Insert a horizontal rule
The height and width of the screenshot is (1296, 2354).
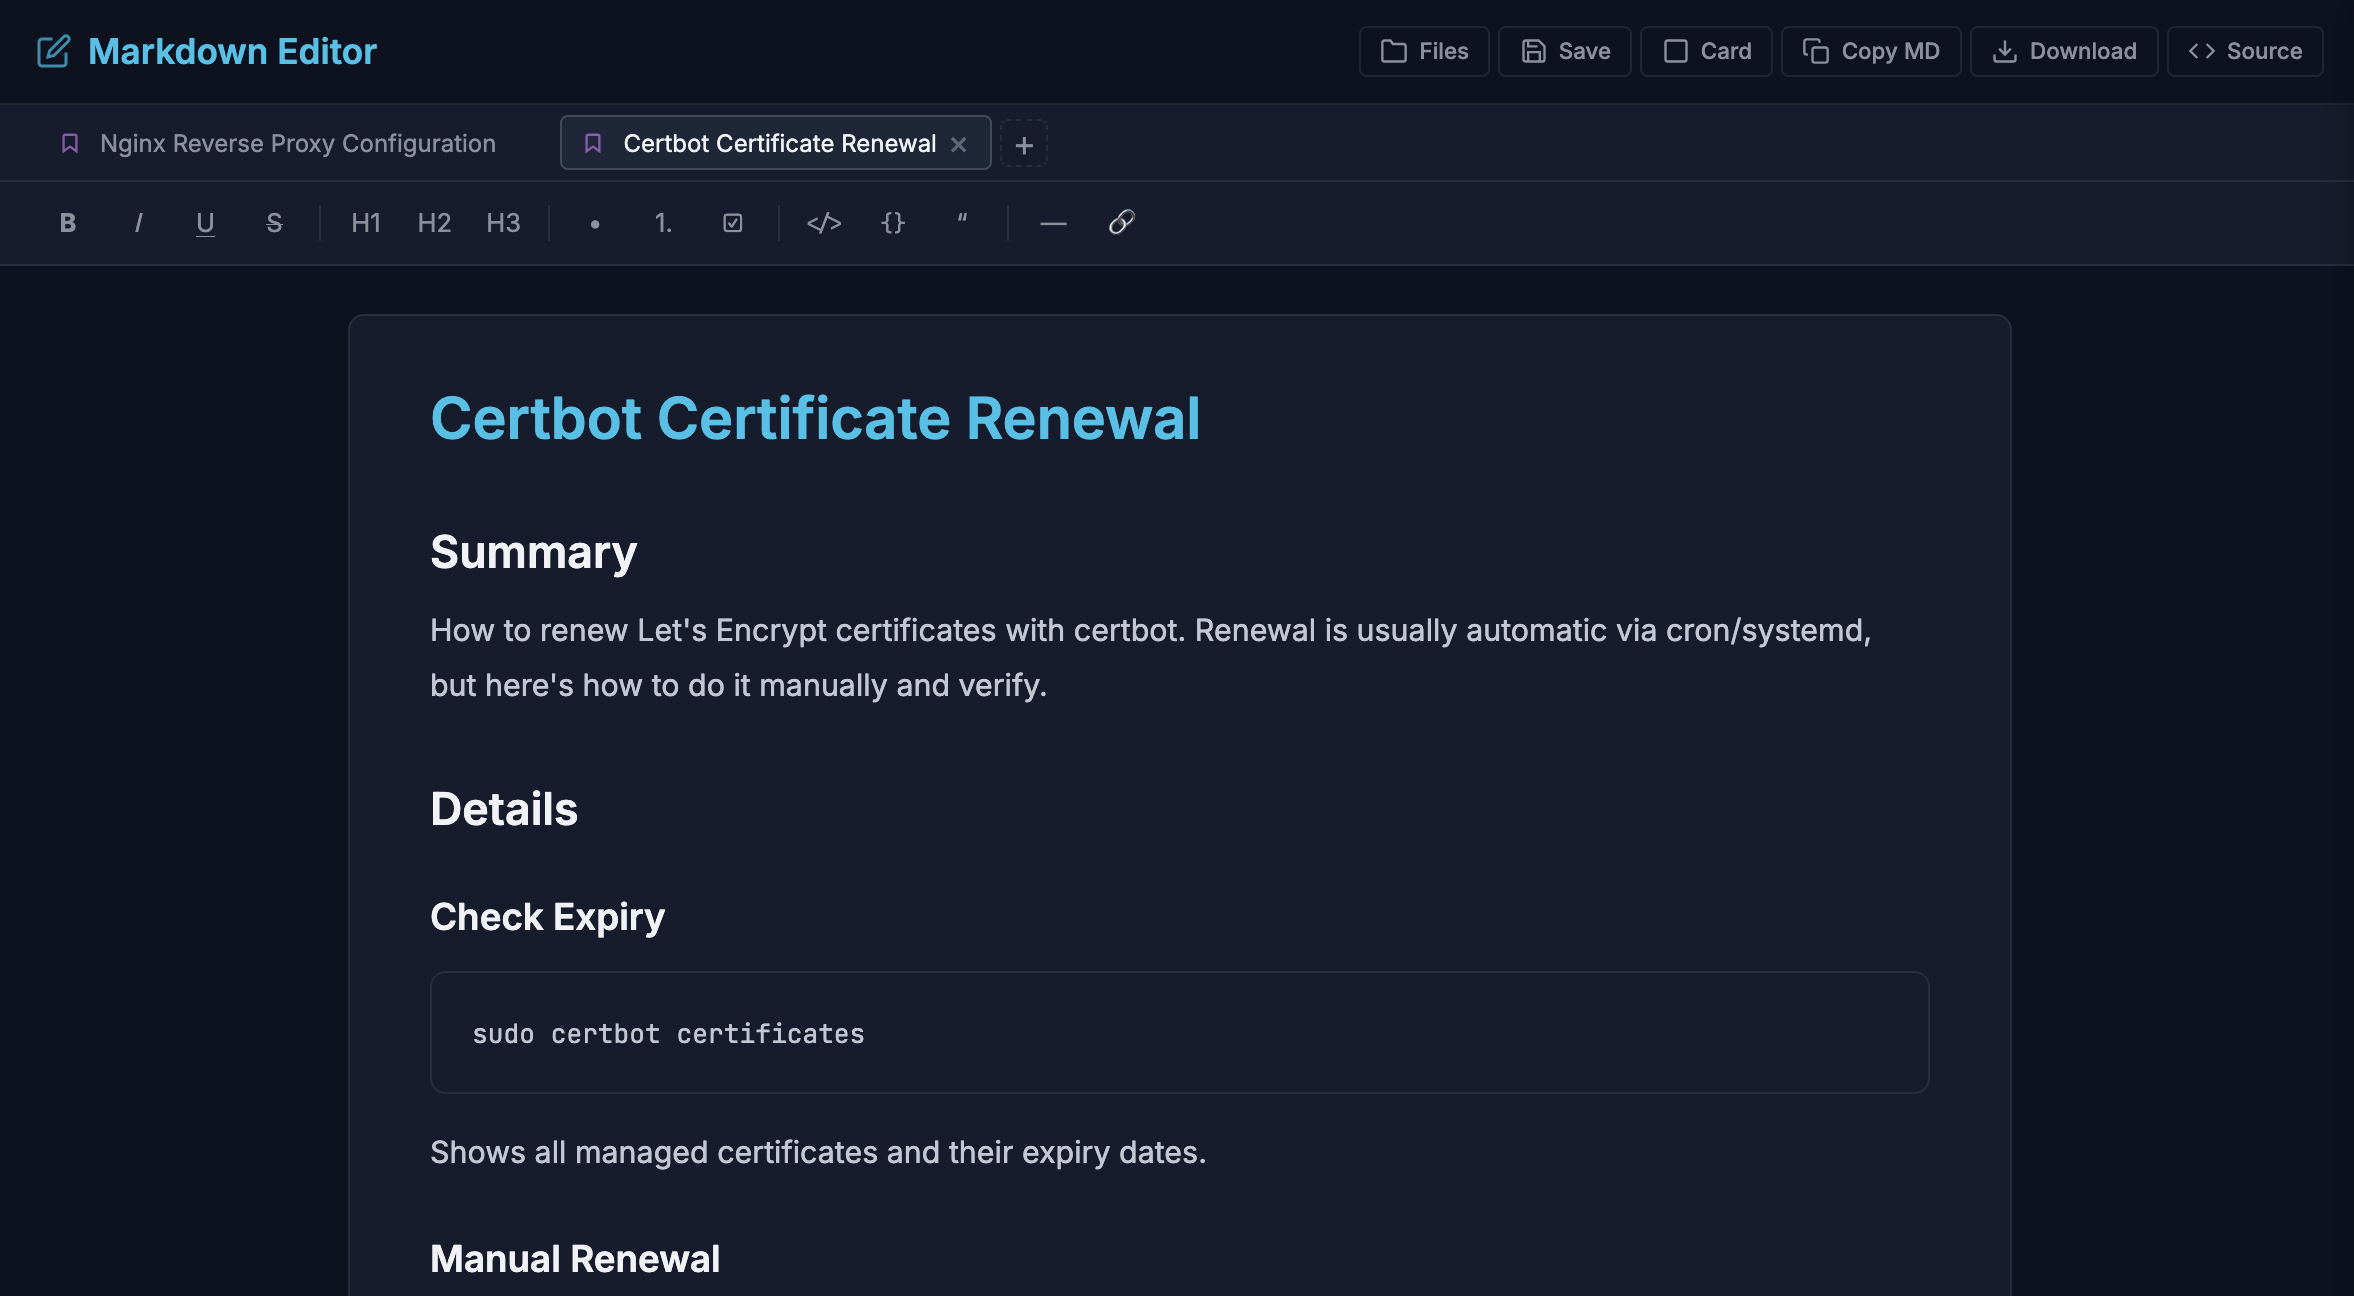pyautogui.click(x=1053, y=223)
